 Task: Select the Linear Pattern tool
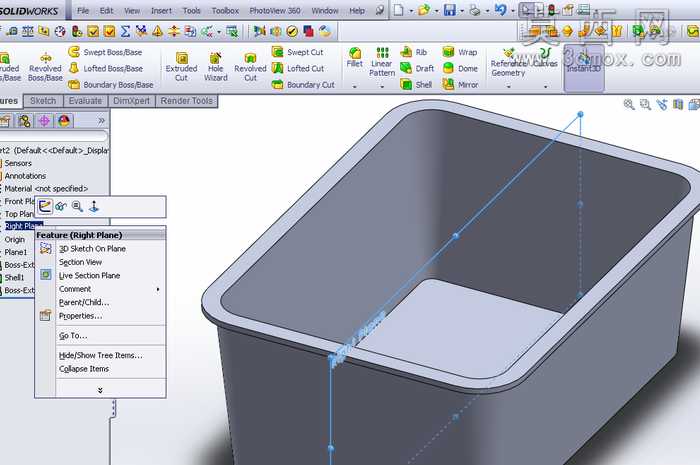pyautogui.click(x=382, y=62)
